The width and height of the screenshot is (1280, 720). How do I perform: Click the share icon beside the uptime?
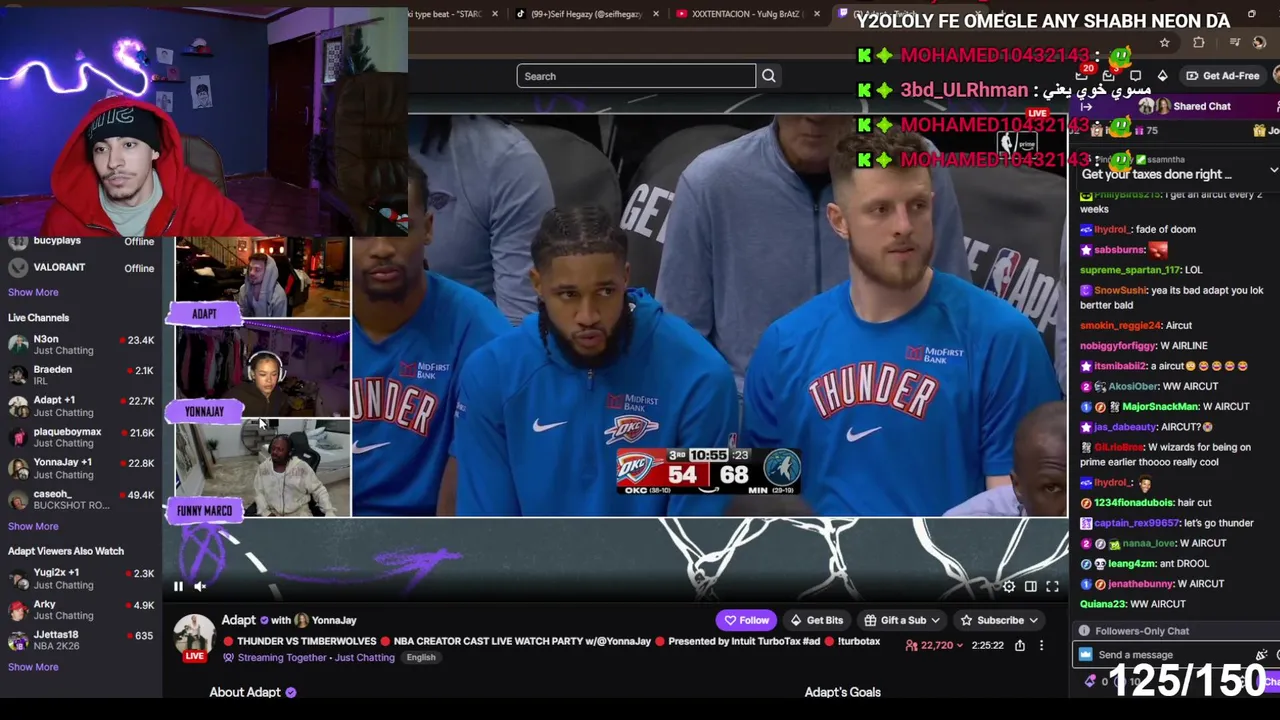[1020, 646]
